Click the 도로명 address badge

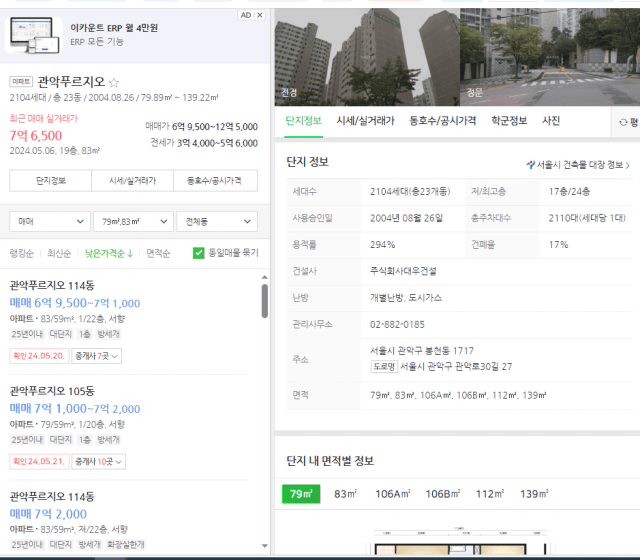pos(384,366)
